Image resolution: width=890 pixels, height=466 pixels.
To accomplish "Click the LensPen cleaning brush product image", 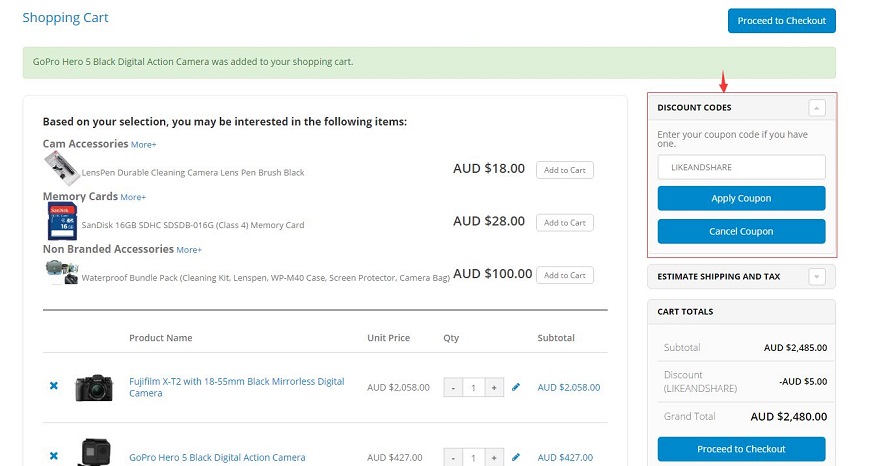I will [61, 169].
